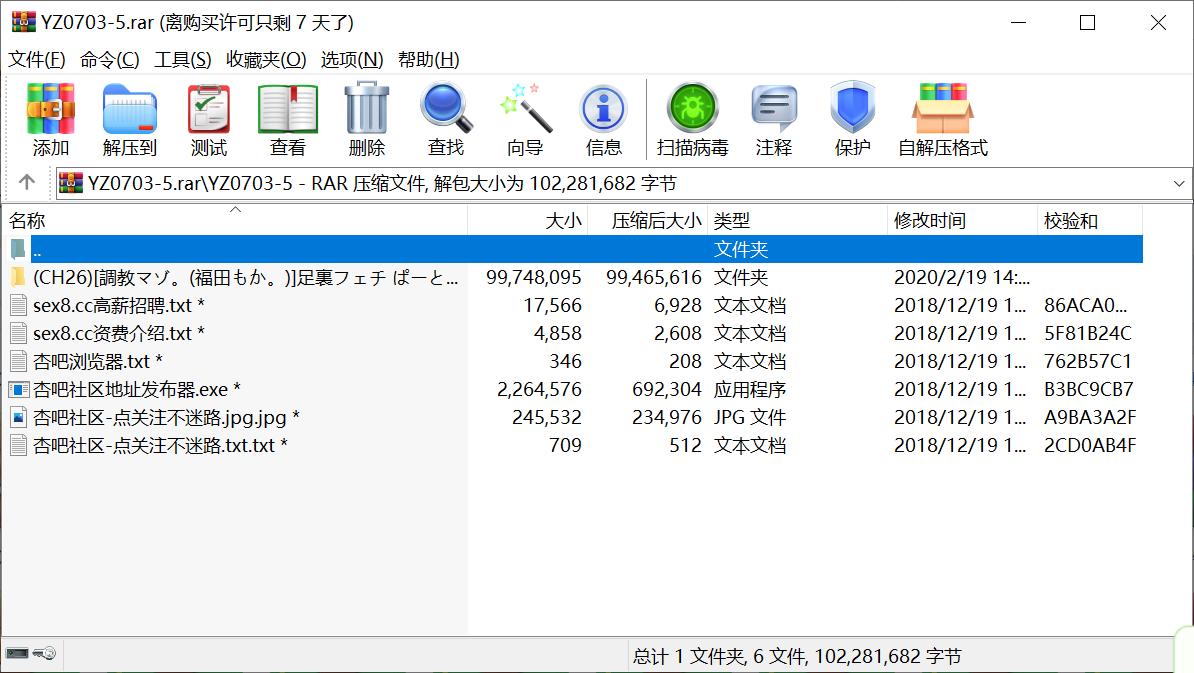Go up one level with arrow button
Screen dimensions: 1194x673
pos(27,183)
